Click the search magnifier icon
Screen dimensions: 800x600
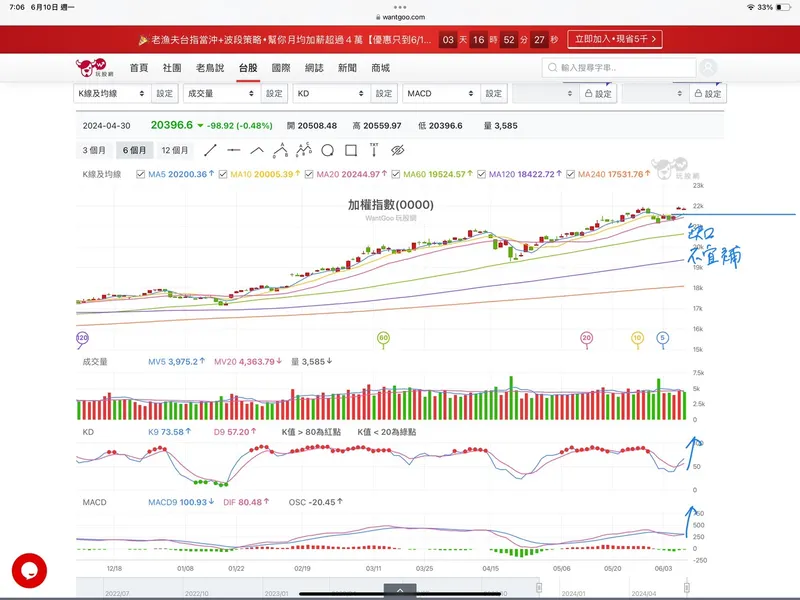click(x=552, y=67)
